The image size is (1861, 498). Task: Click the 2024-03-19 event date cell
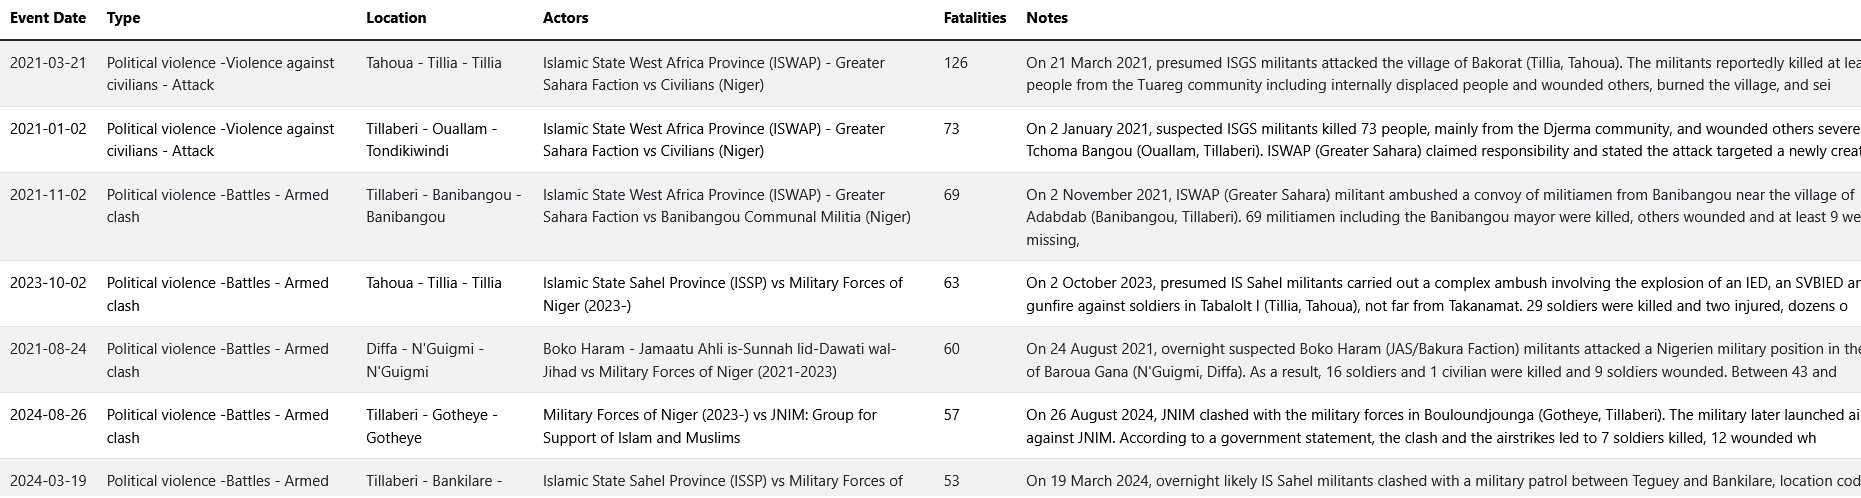[48, 481]
